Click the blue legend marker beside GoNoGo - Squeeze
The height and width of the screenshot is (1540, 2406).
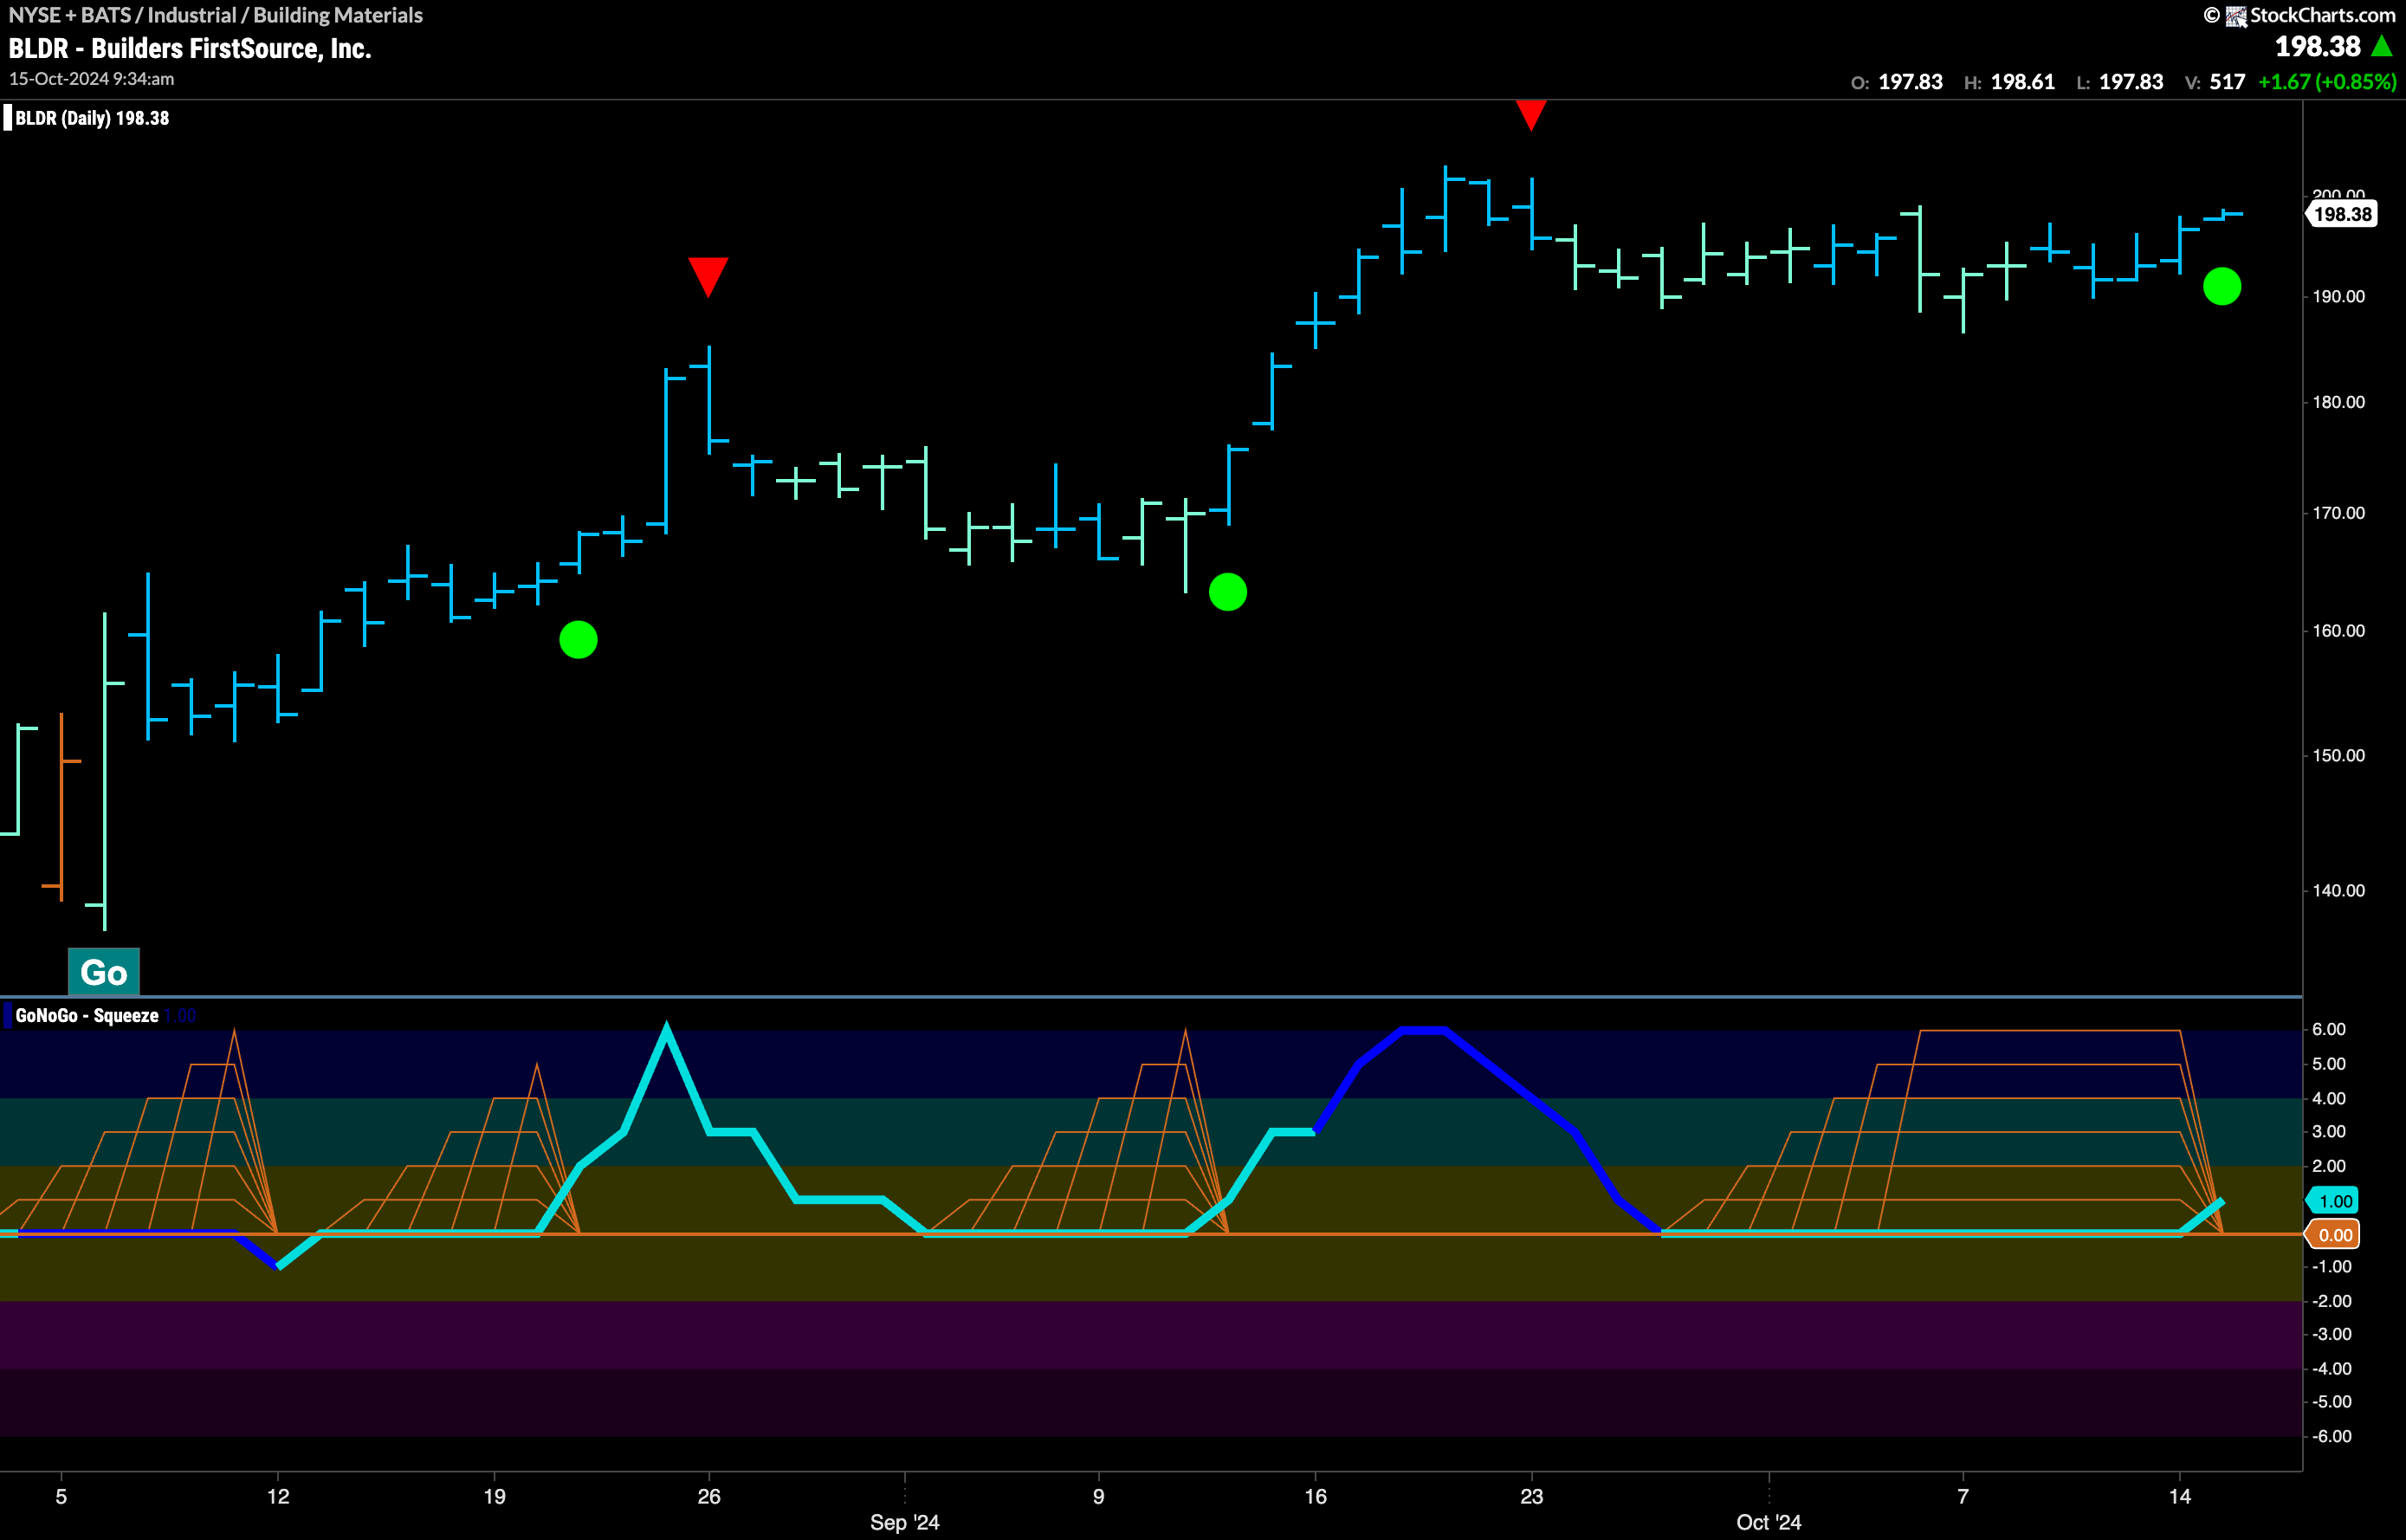pyautogui.click(x=8, y=1015)
